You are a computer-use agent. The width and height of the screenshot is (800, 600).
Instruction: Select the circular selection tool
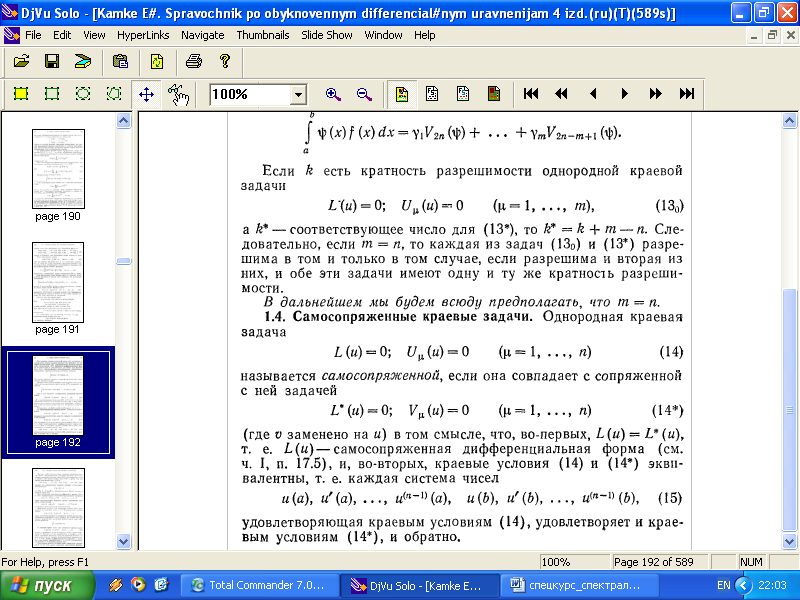click(83, 94)
